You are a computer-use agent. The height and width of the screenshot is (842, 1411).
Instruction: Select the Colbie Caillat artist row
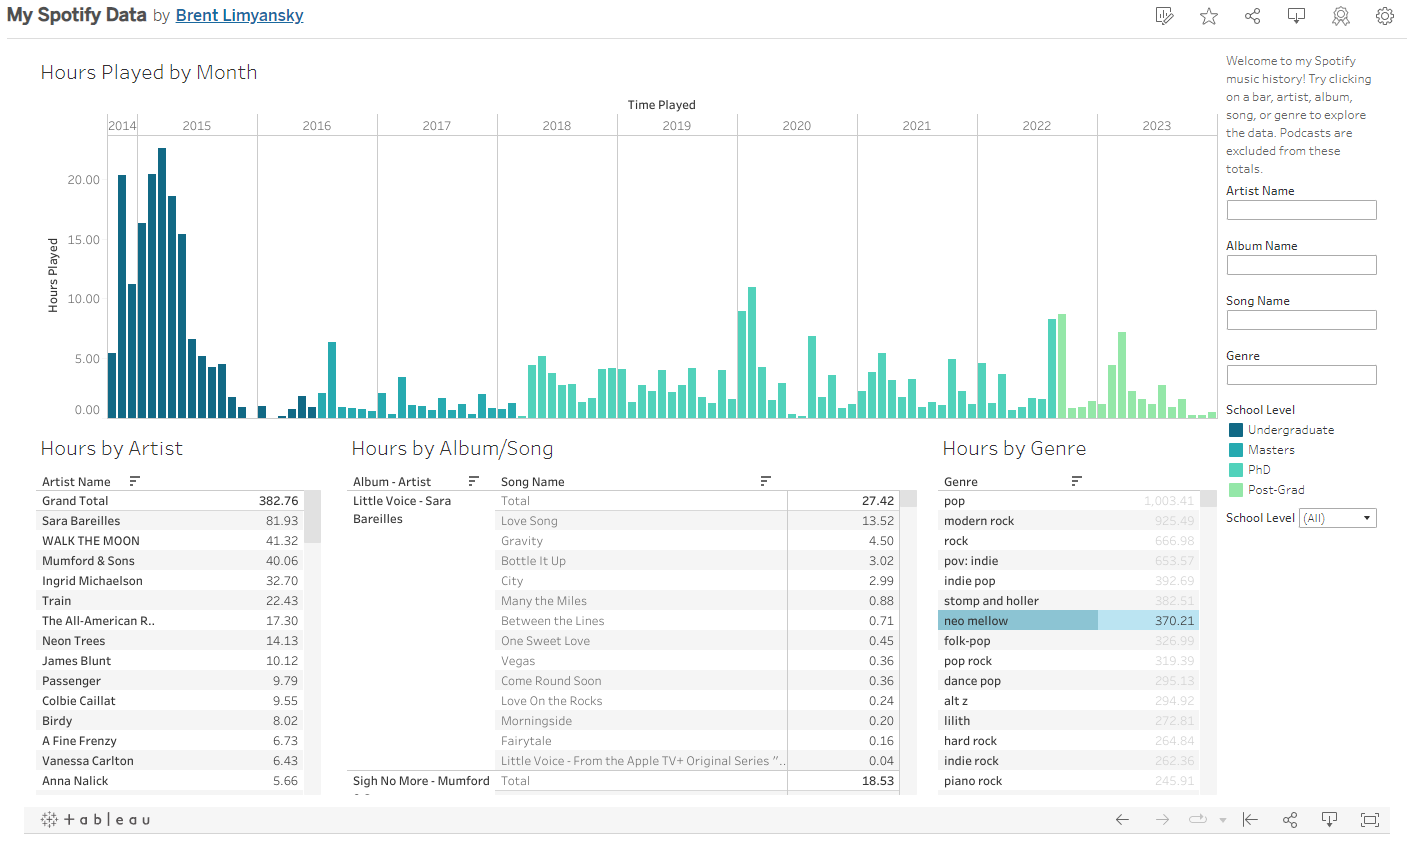[x=170, y=701]
